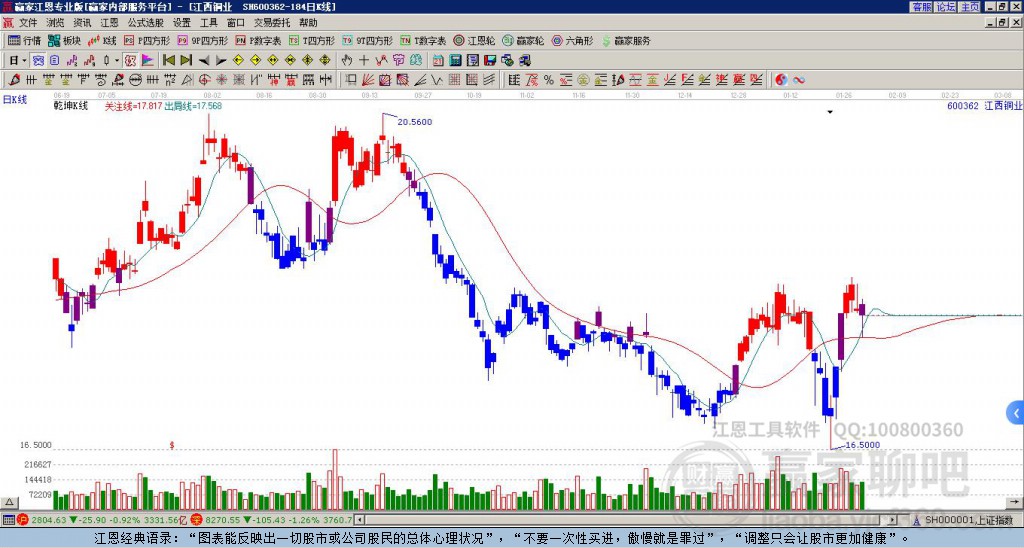Click the 日K线 label
Screen dimensions: 1024x548
coord(14,99)
